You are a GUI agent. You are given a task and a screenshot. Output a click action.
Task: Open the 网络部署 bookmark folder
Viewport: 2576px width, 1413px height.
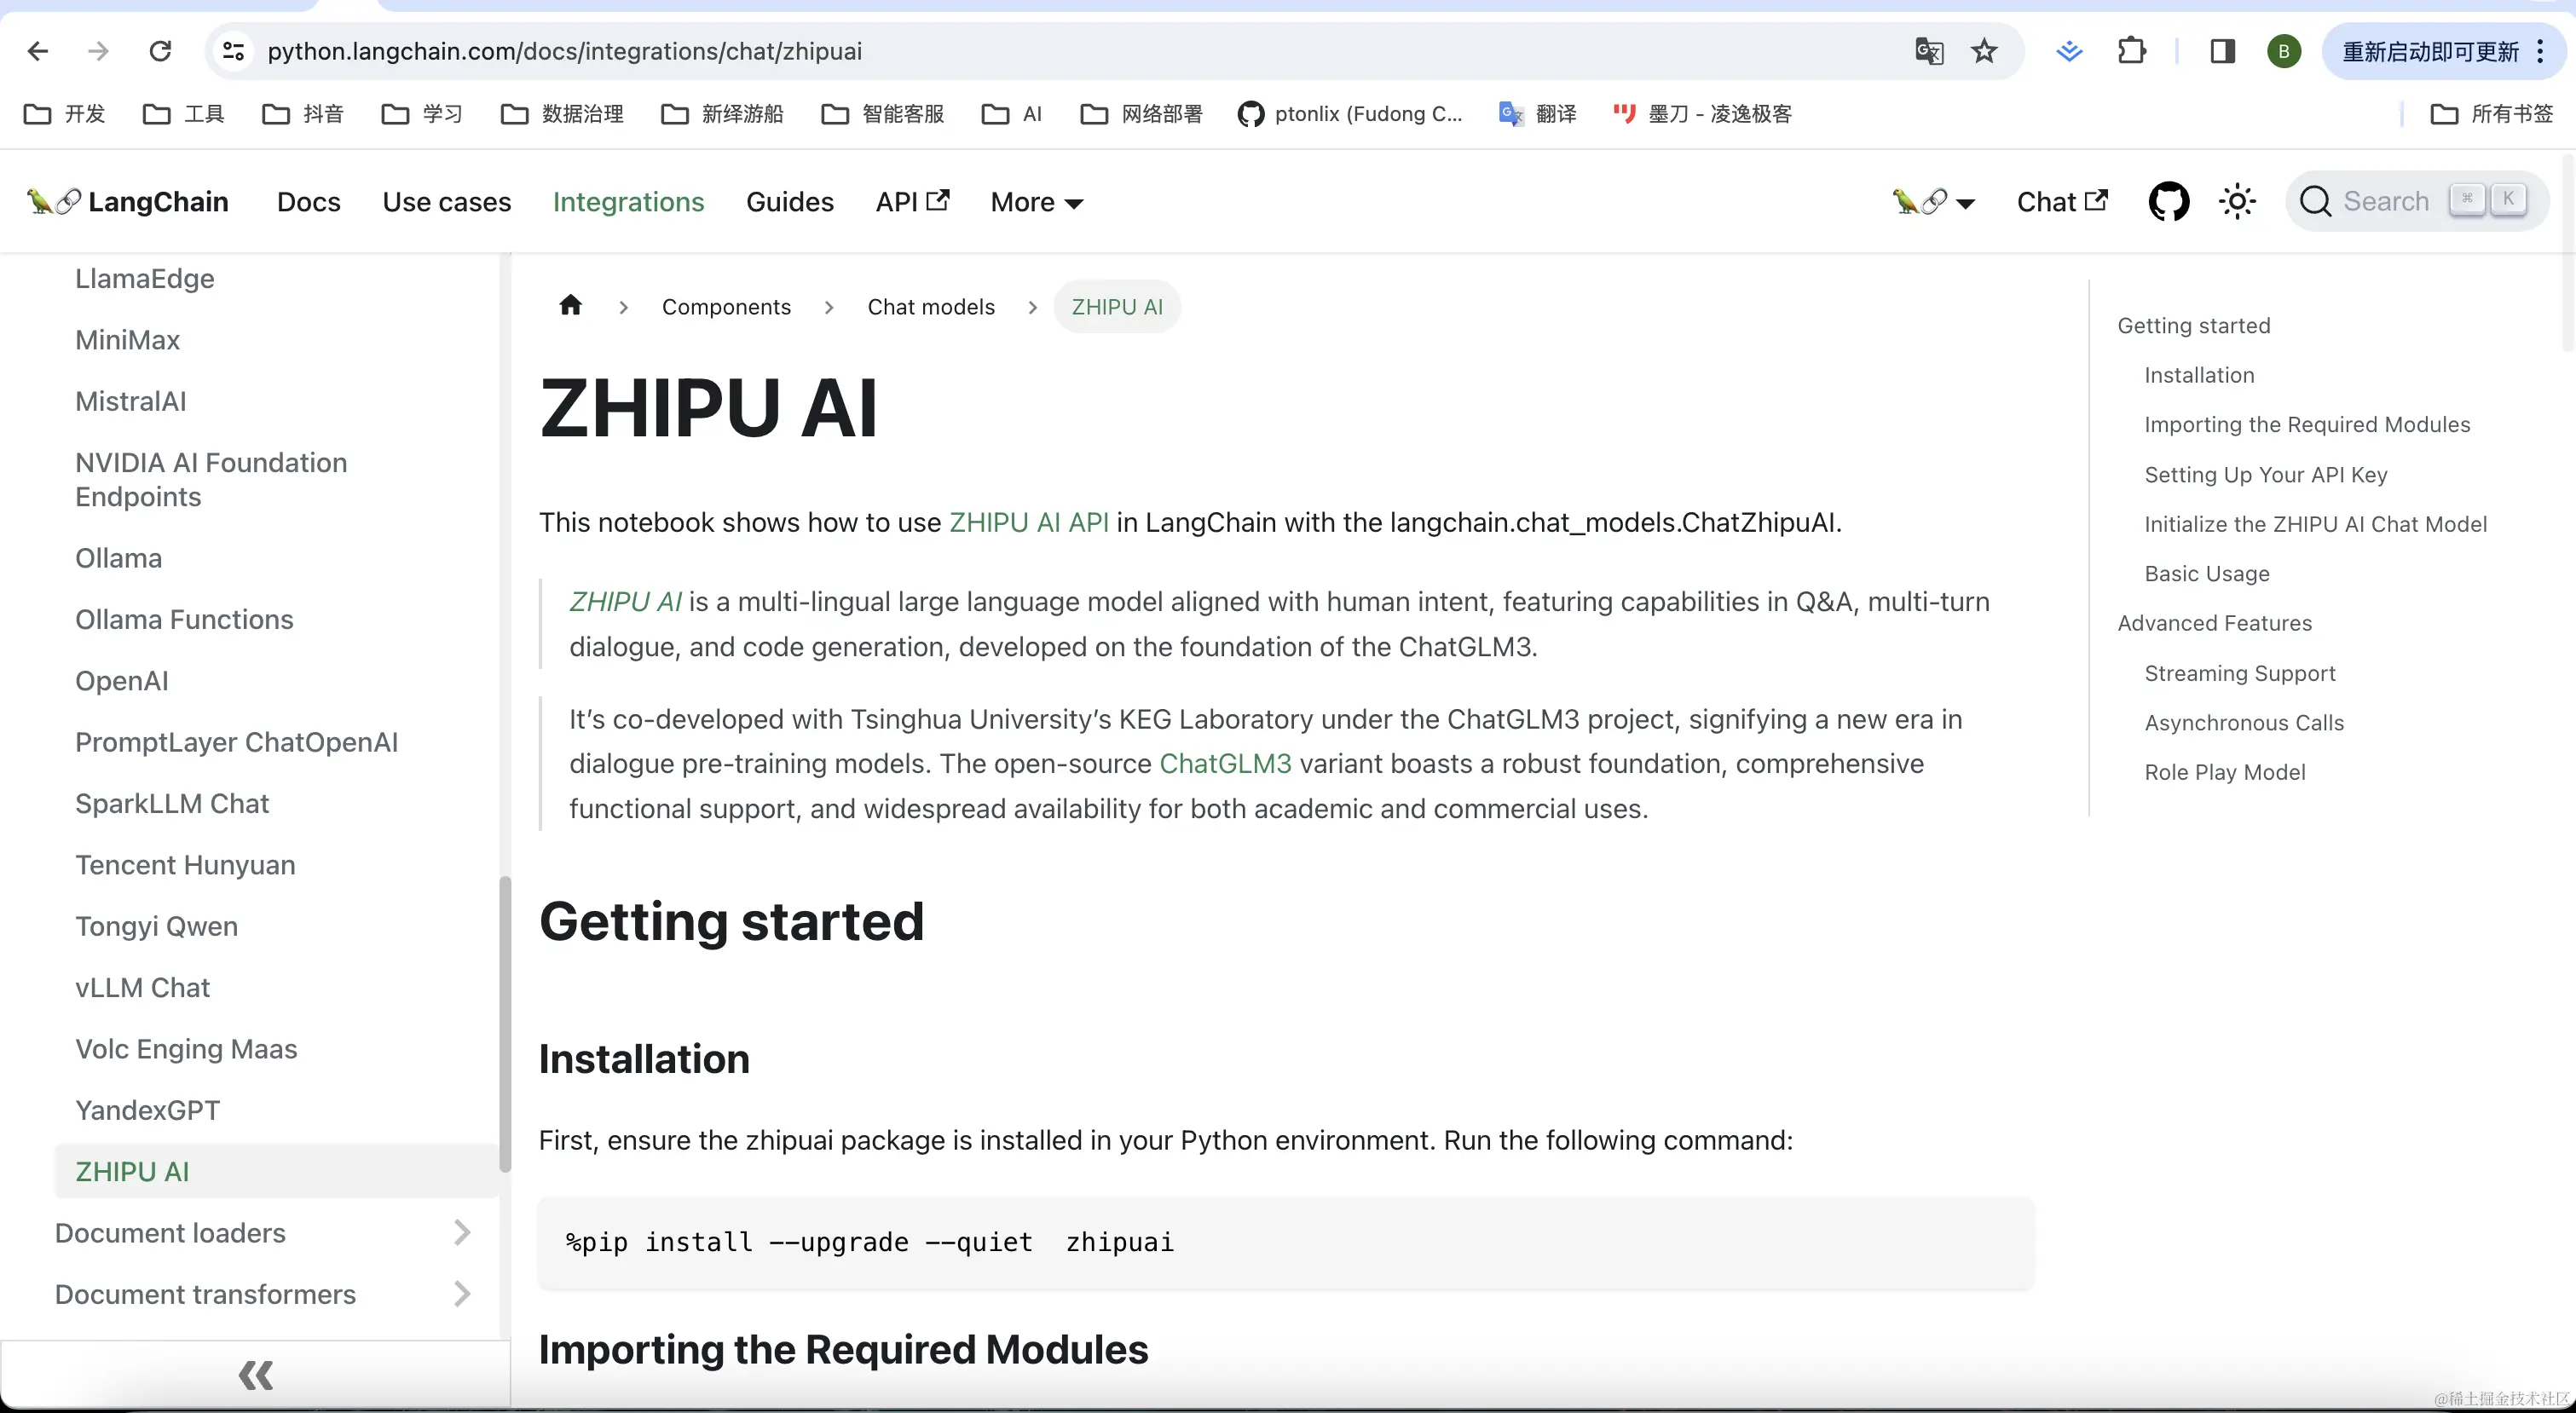[x=1141, y=114]
